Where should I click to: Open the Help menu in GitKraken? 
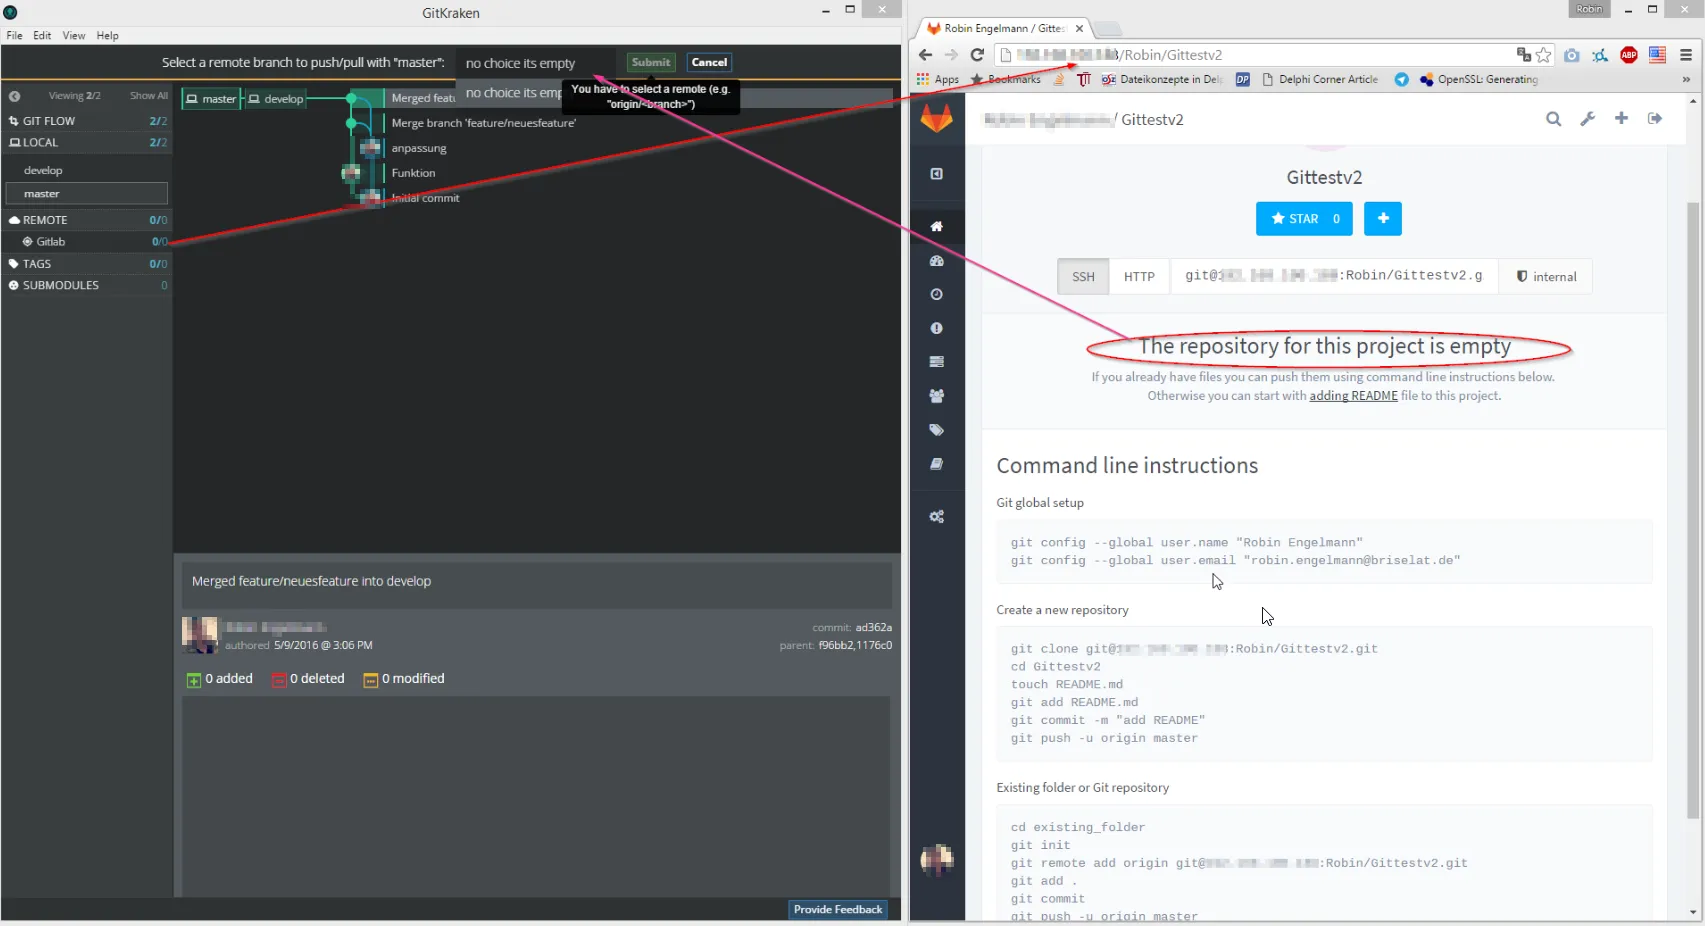107,36
